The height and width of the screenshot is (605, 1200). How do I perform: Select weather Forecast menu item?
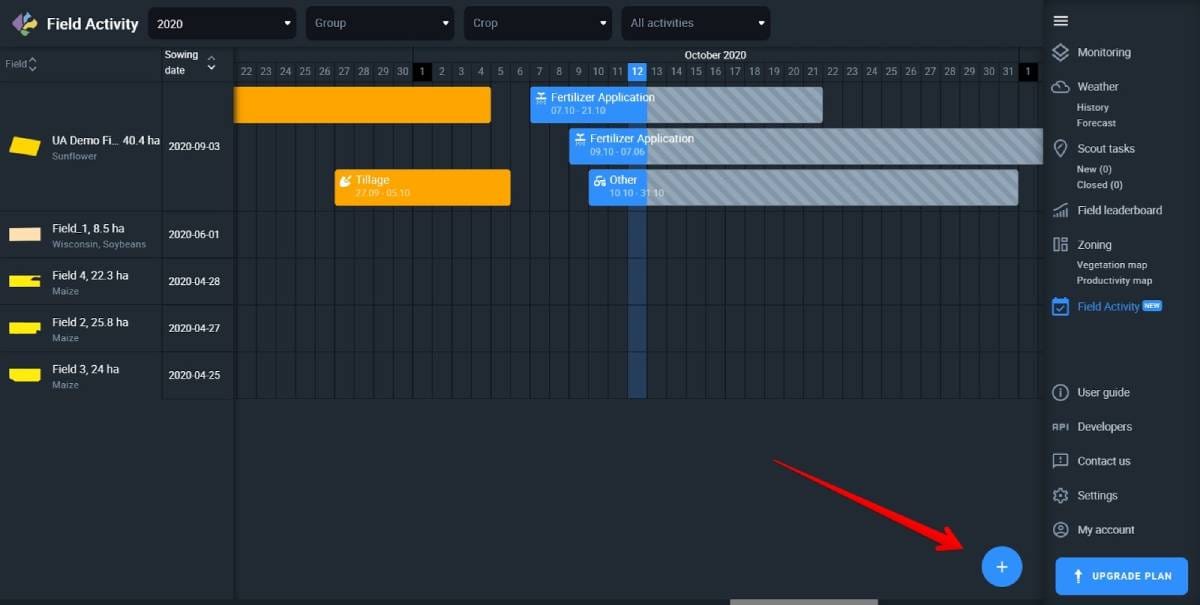click(1096, 123)
